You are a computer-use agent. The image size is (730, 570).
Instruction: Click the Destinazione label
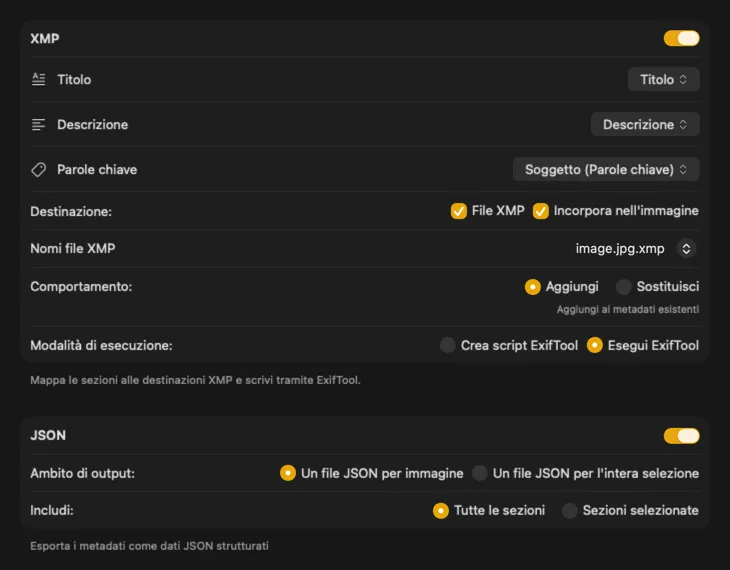click(x=71, y=211)
